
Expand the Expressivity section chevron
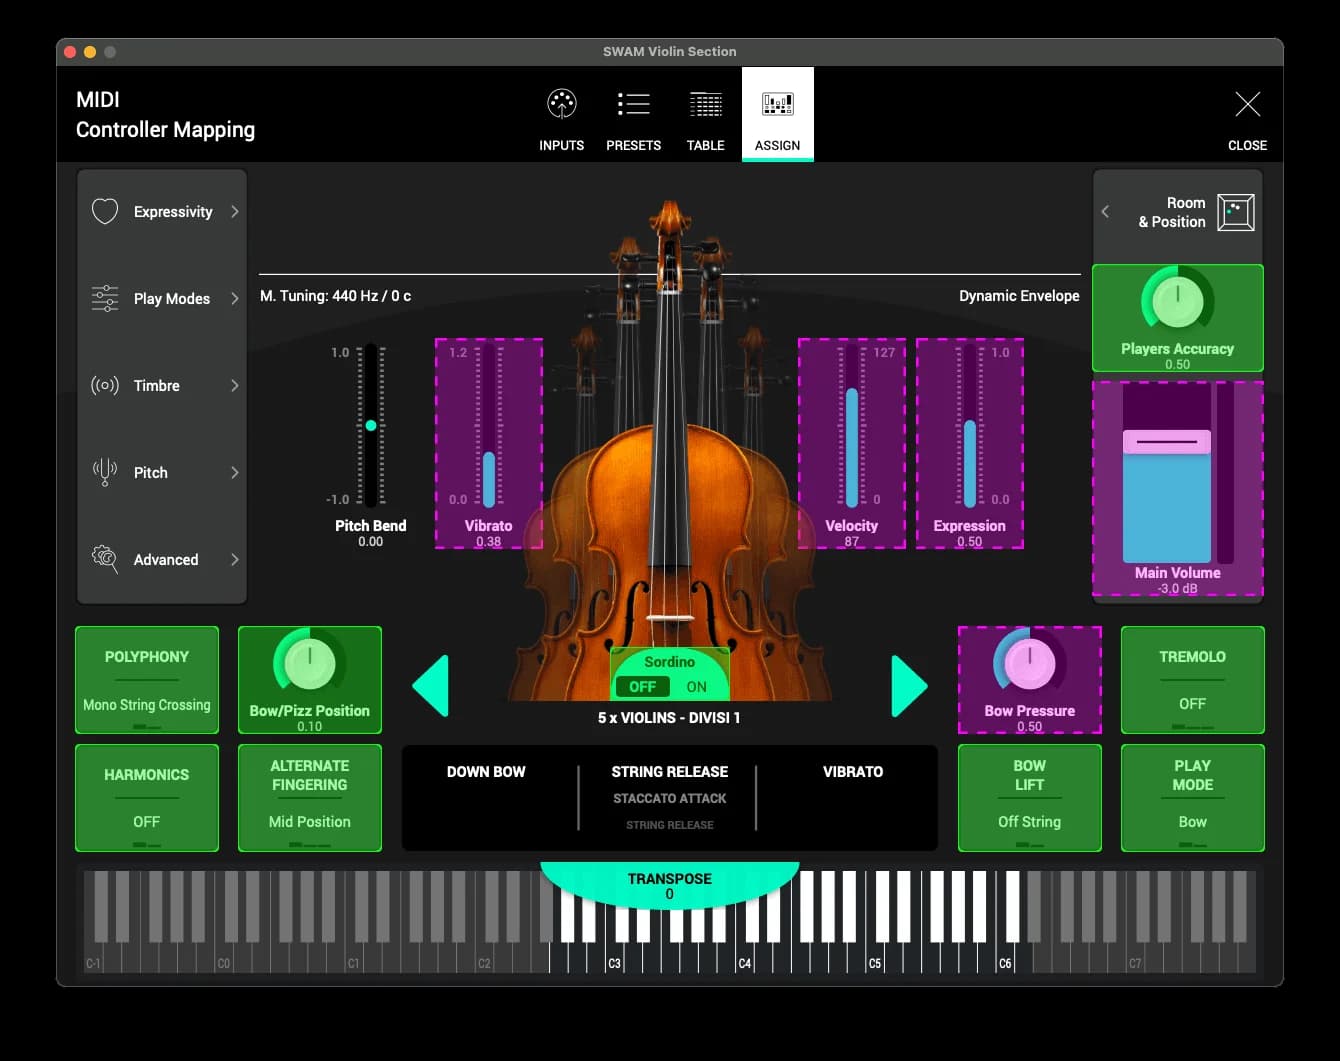coord(235,211)
